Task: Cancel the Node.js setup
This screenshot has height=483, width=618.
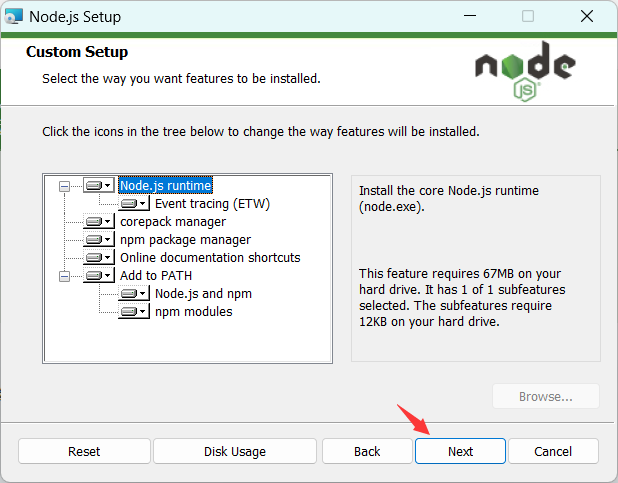Action: point(553,451)
